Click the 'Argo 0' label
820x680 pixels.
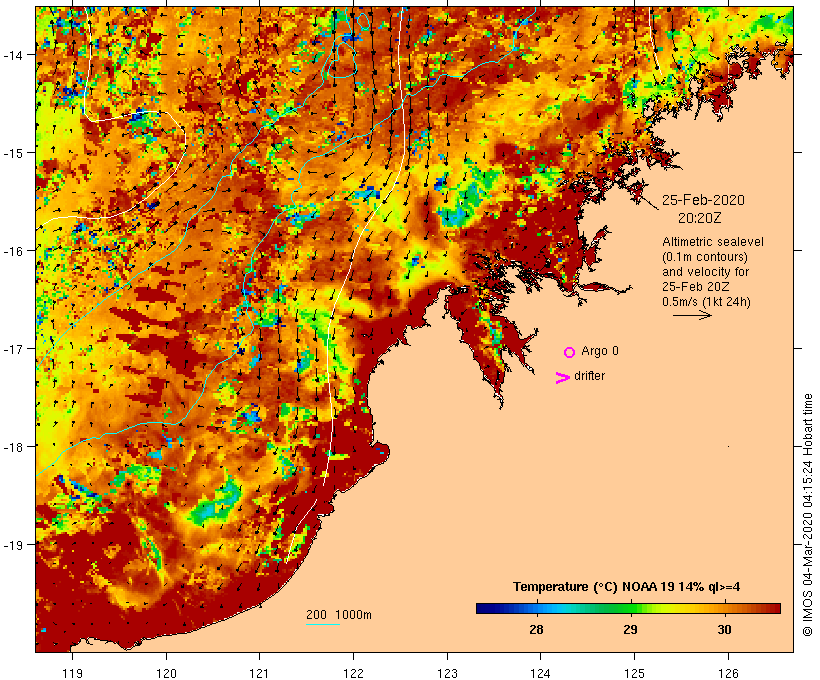[x=600, y=351]
